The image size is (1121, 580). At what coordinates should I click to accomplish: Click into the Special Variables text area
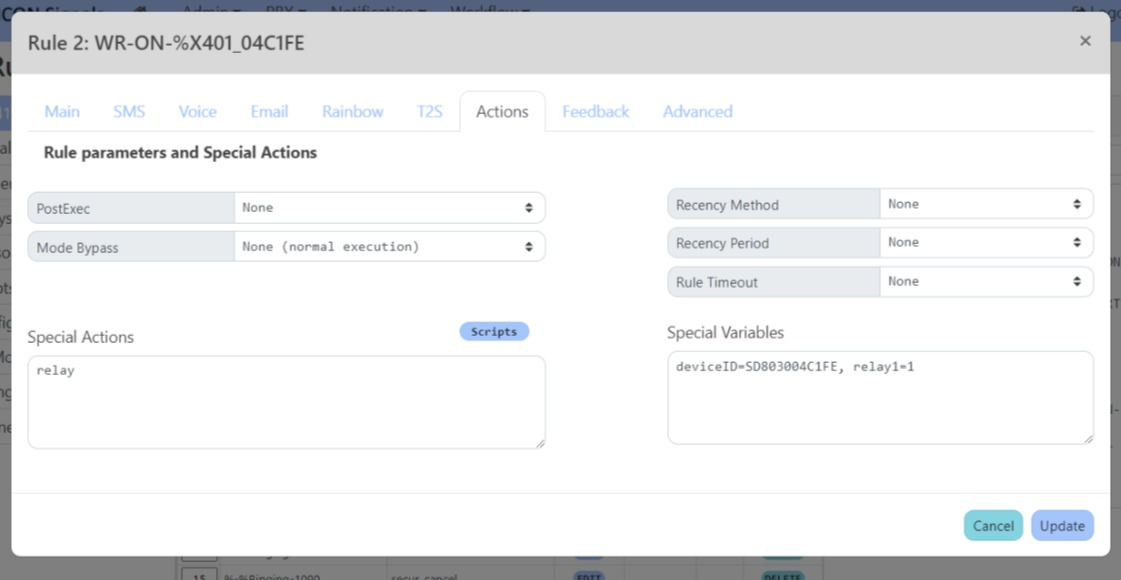[880, 397]
